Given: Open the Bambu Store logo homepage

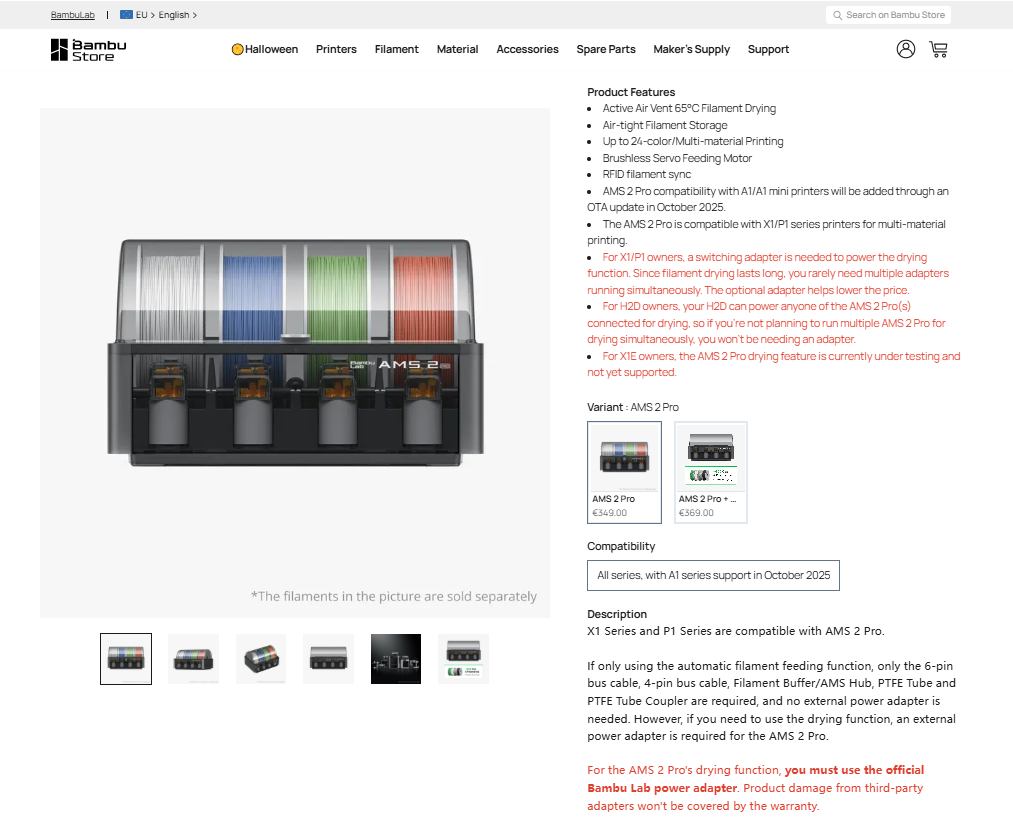Looking at the screenshot, I should coord(89,50).
